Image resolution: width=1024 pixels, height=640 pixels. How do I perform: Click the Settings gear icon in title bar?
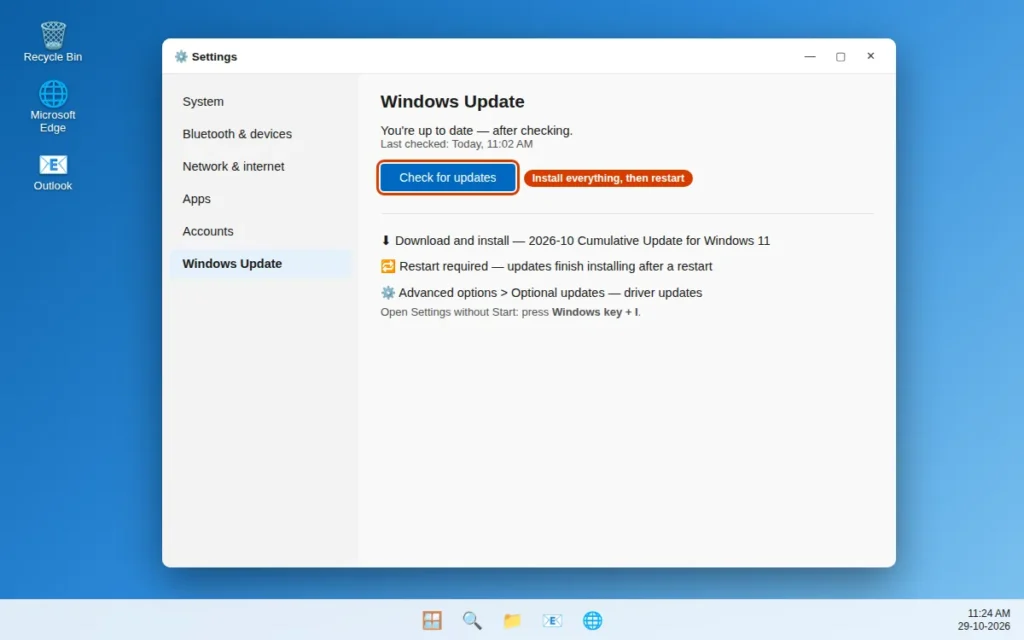pos(181,57)
